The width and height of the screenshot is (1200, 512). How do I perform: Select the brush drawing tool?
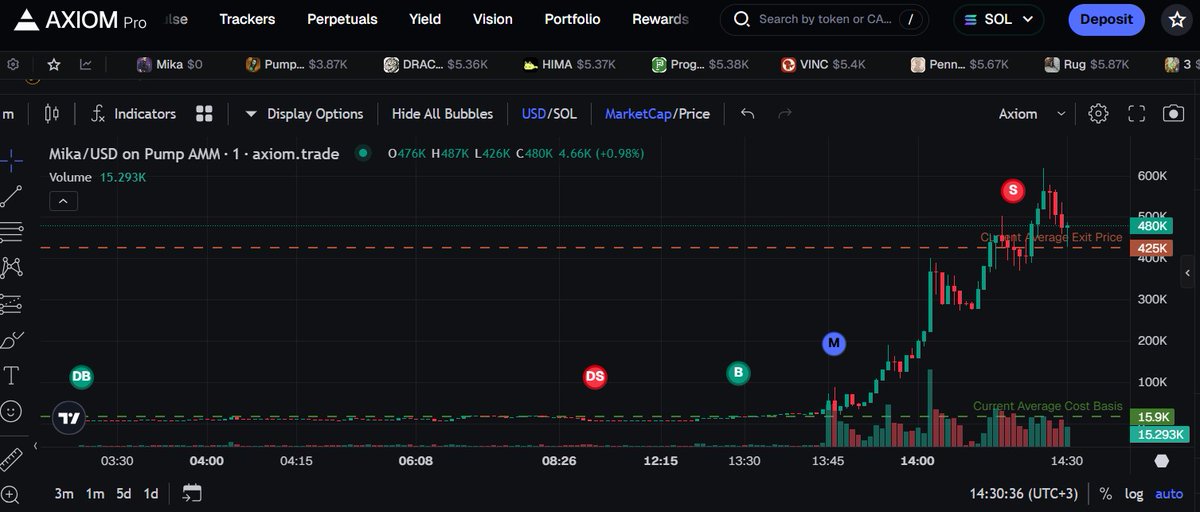click(x=12, y=340)
